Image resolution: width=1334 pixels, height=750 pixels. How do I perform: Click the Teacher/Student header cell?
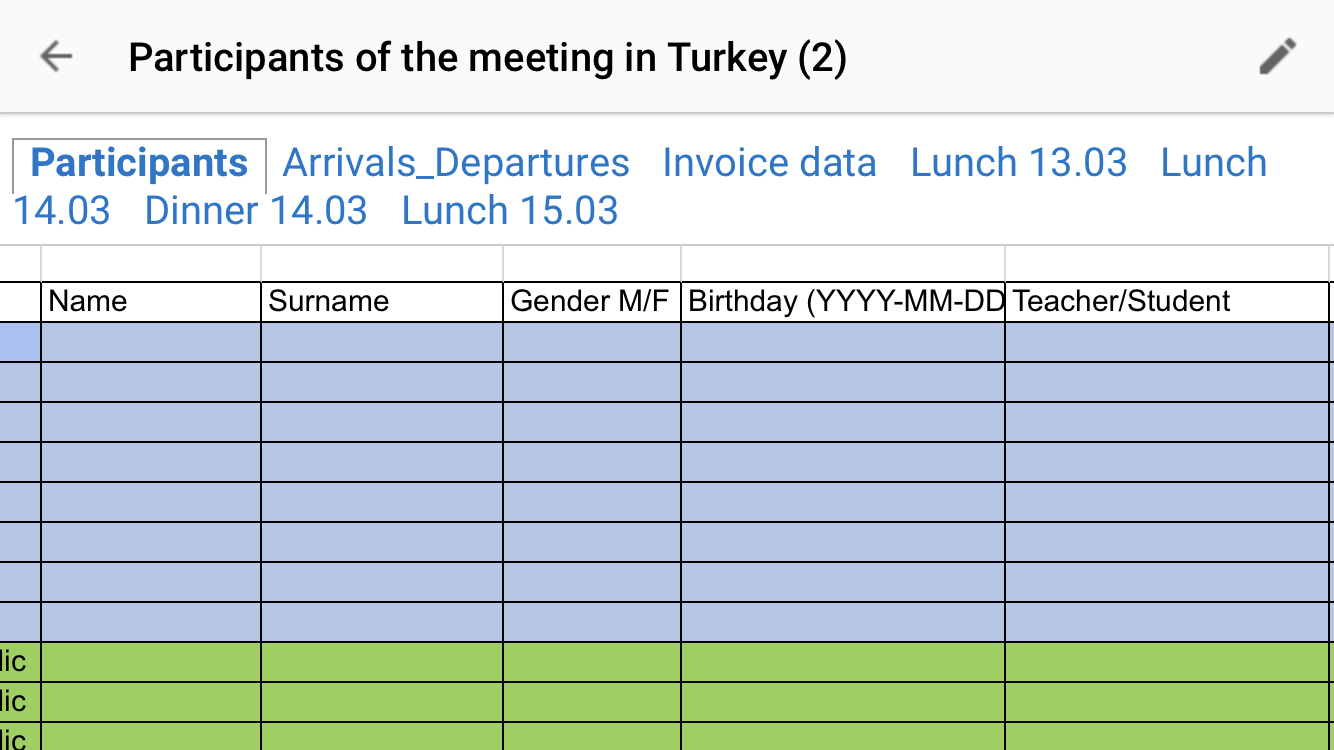coord(1166,302)
